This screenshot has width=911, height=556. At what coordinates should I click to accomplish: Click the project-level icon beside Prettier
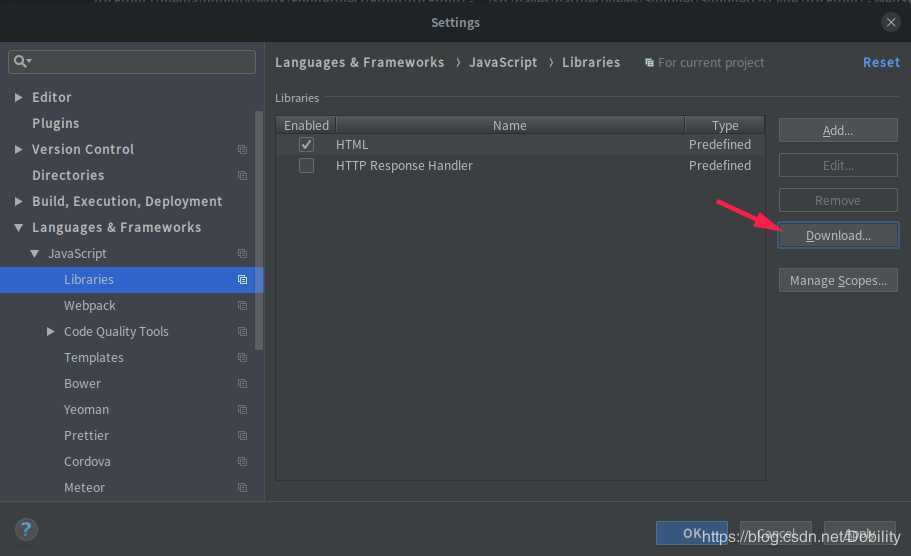242,435
